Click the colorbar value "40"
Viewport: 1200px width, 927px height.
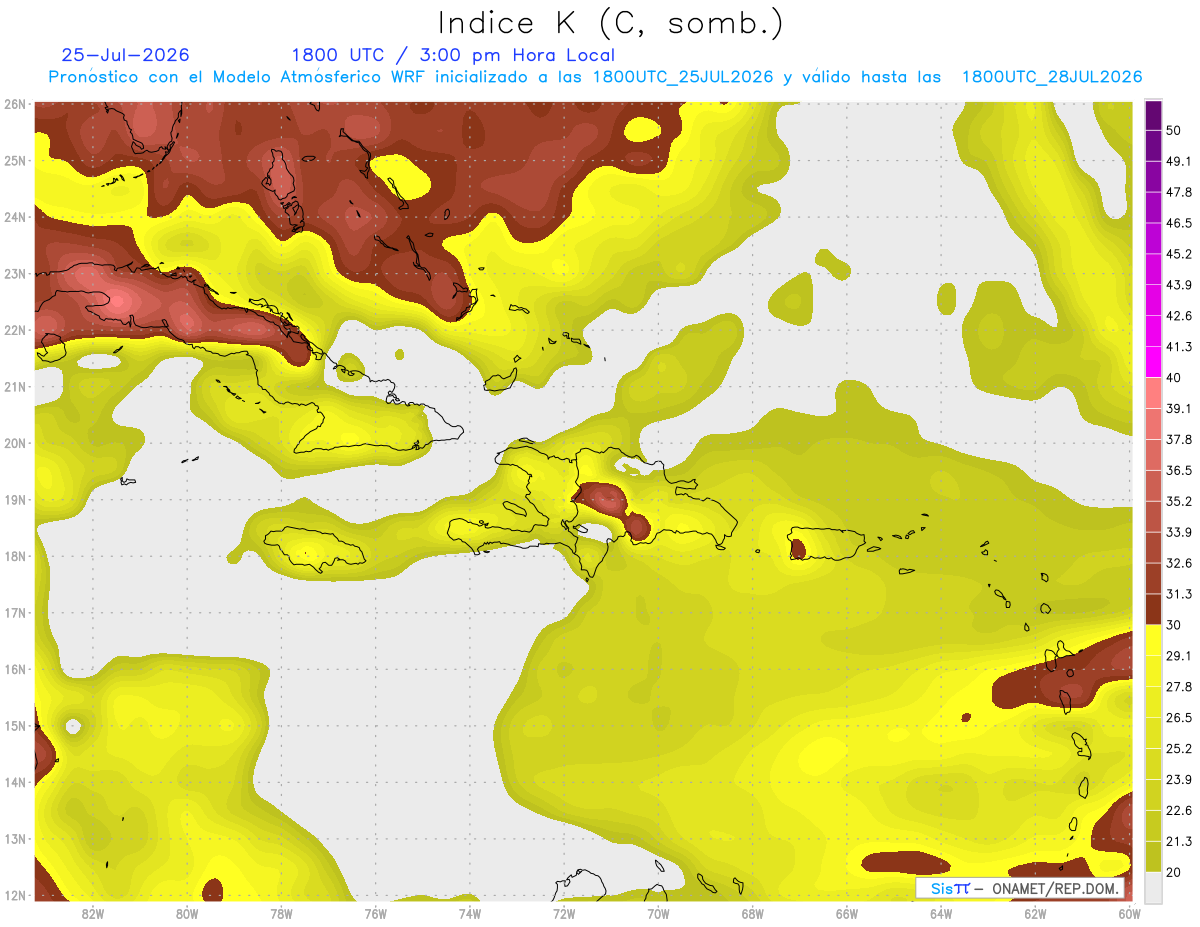(1174, 378)
